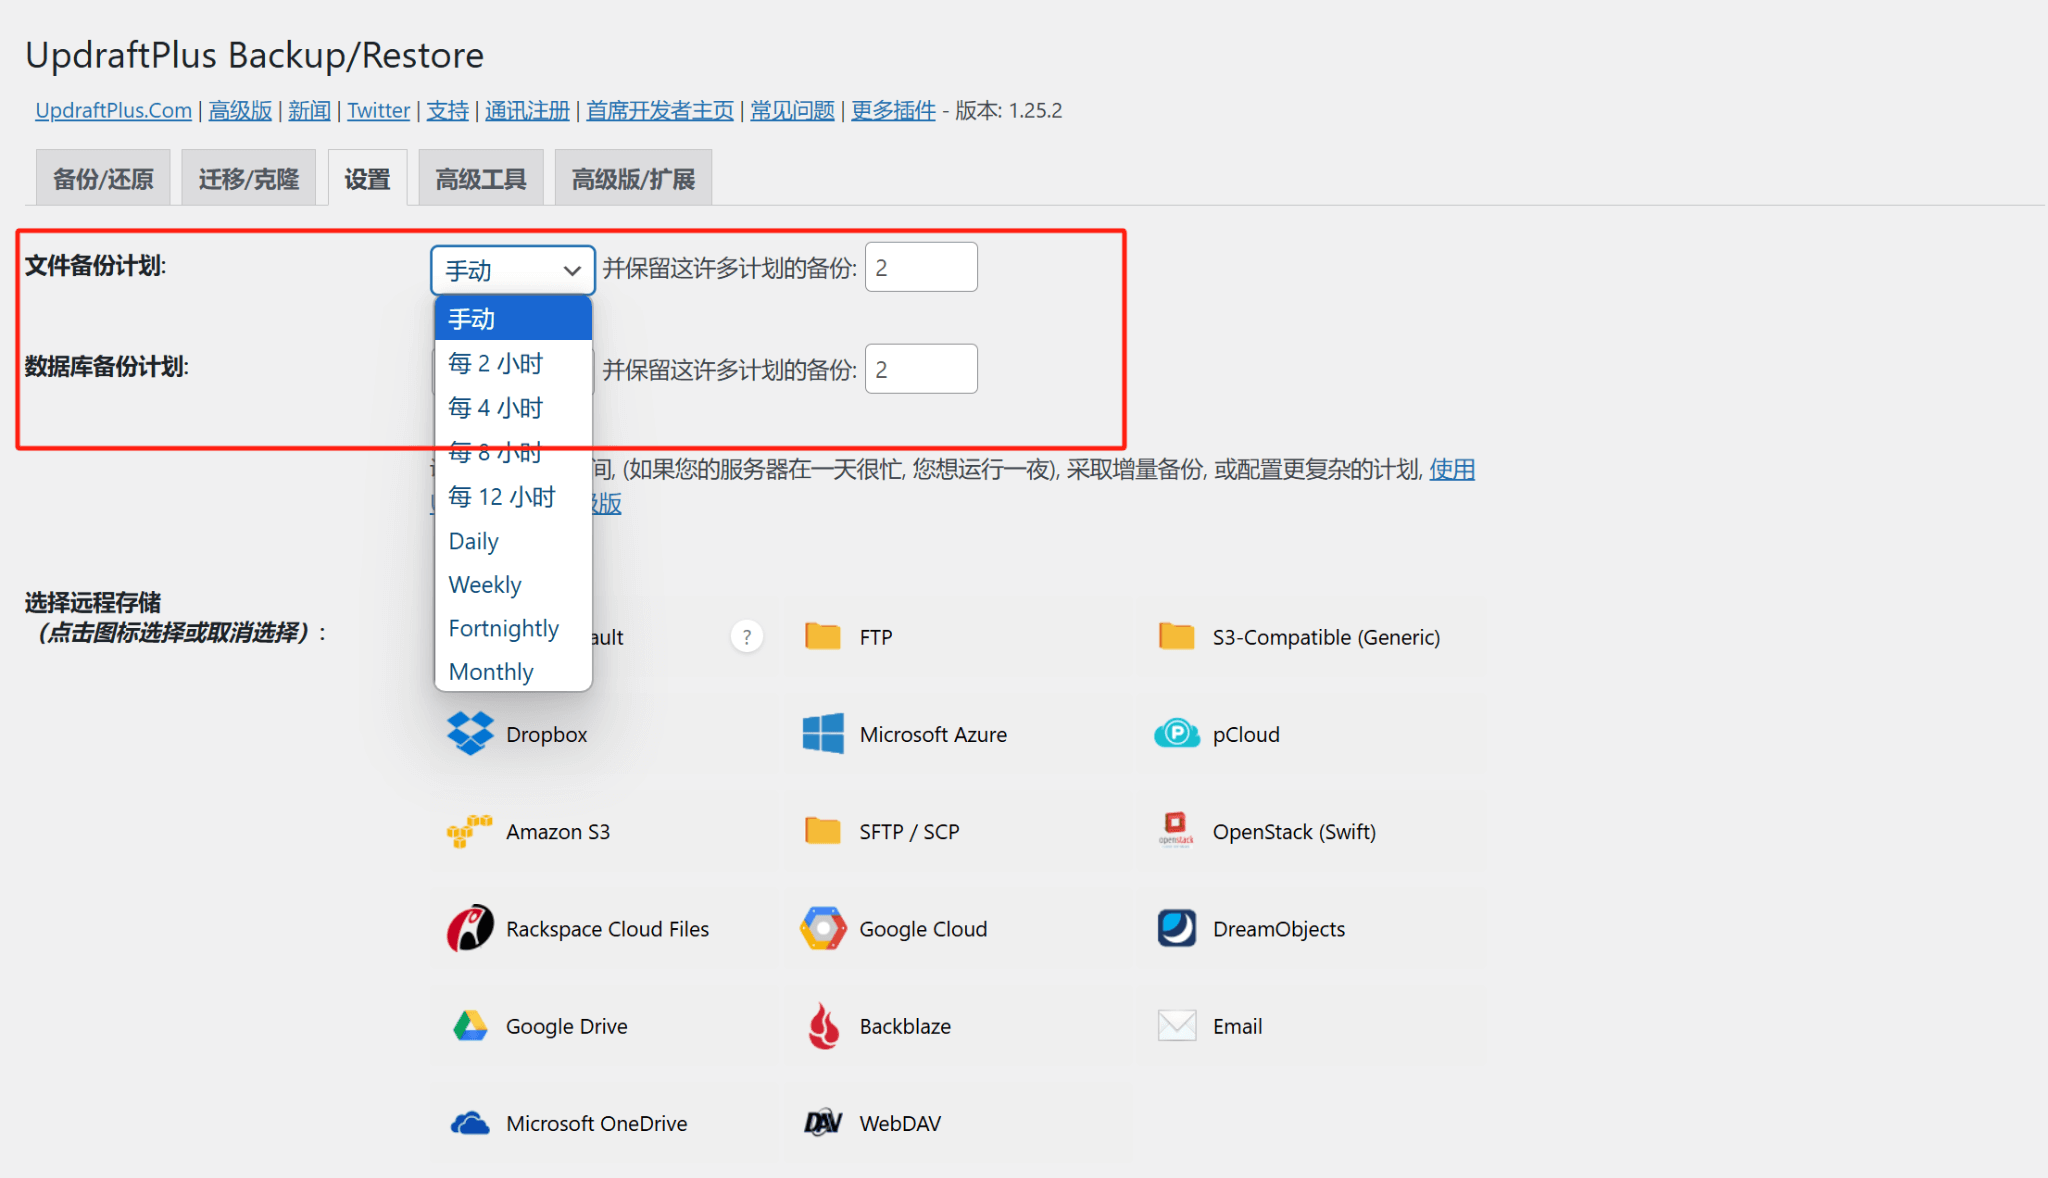Open the 支持 link
2048x1178 pixels.
(x=447, y=110)
